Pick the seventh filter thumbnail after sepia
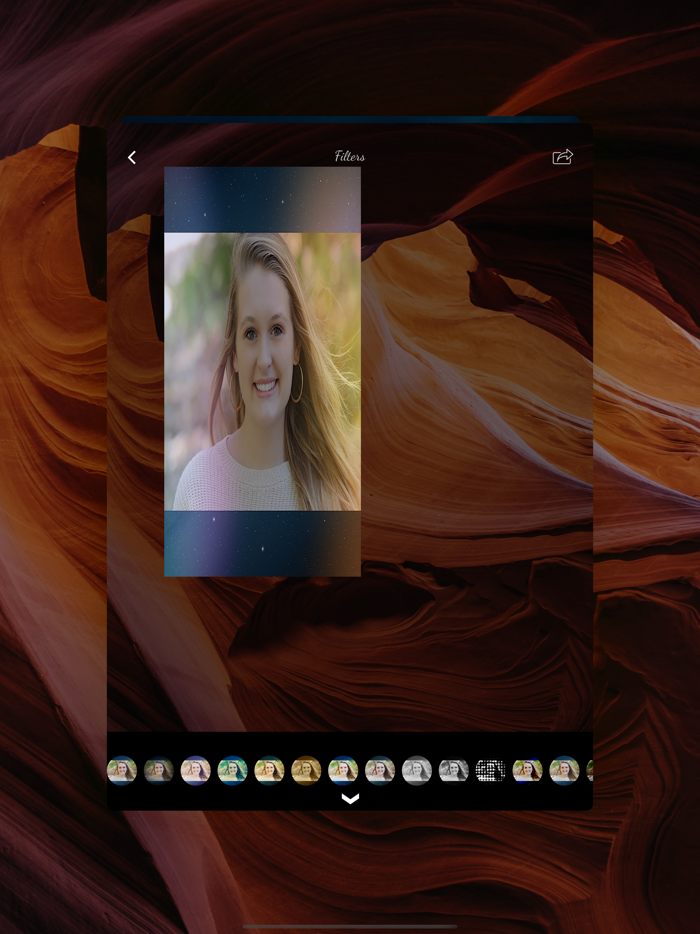 [x=343, y=770]
